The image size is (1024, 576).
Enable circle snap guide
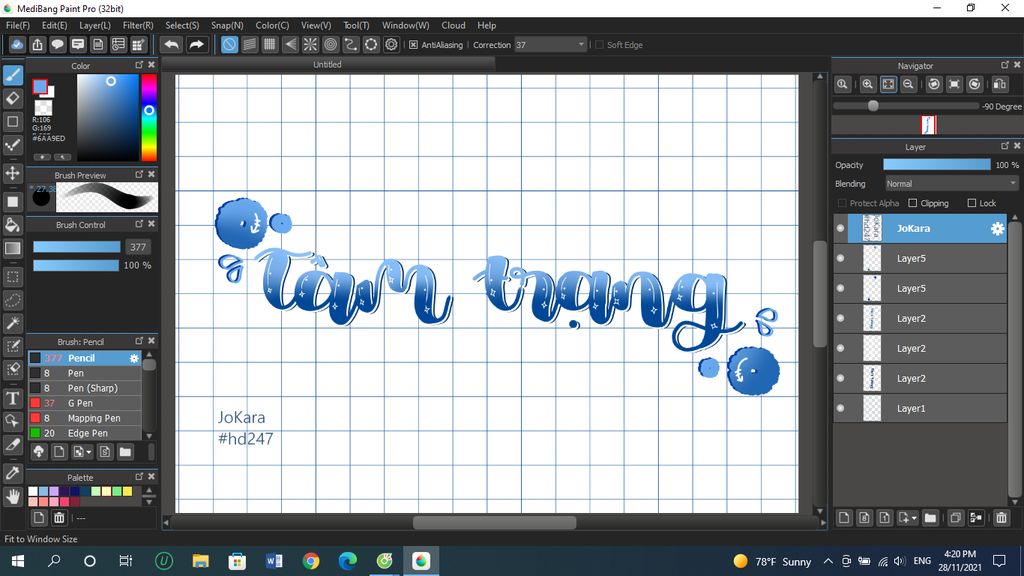tap(330, 44)
